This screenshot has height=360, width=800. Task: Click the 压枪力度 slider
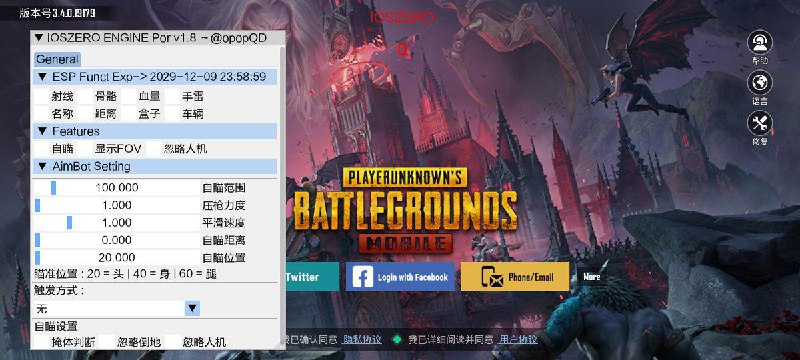pos(117,205)
